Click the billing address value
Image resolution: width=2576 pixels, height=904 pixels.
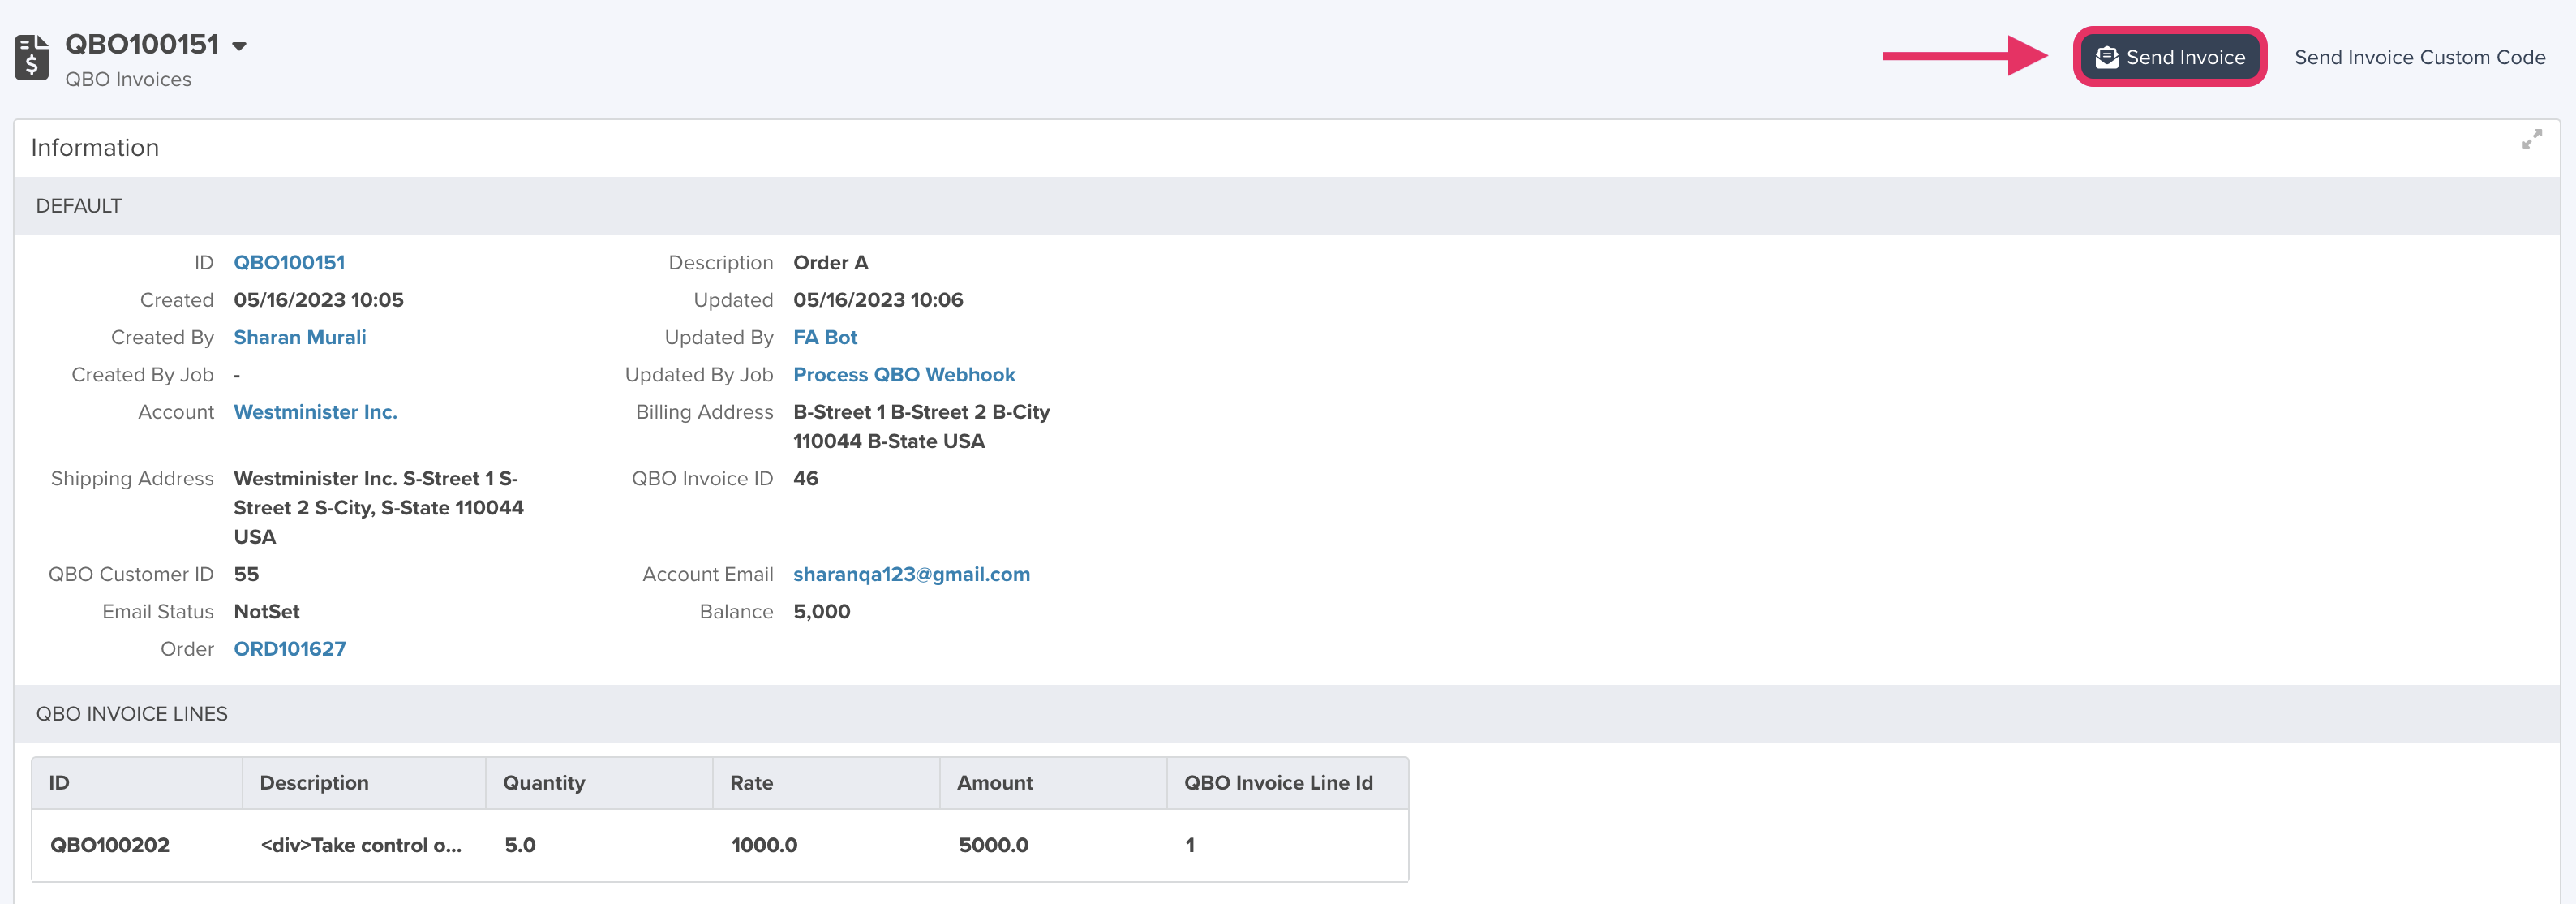[921, 427]
